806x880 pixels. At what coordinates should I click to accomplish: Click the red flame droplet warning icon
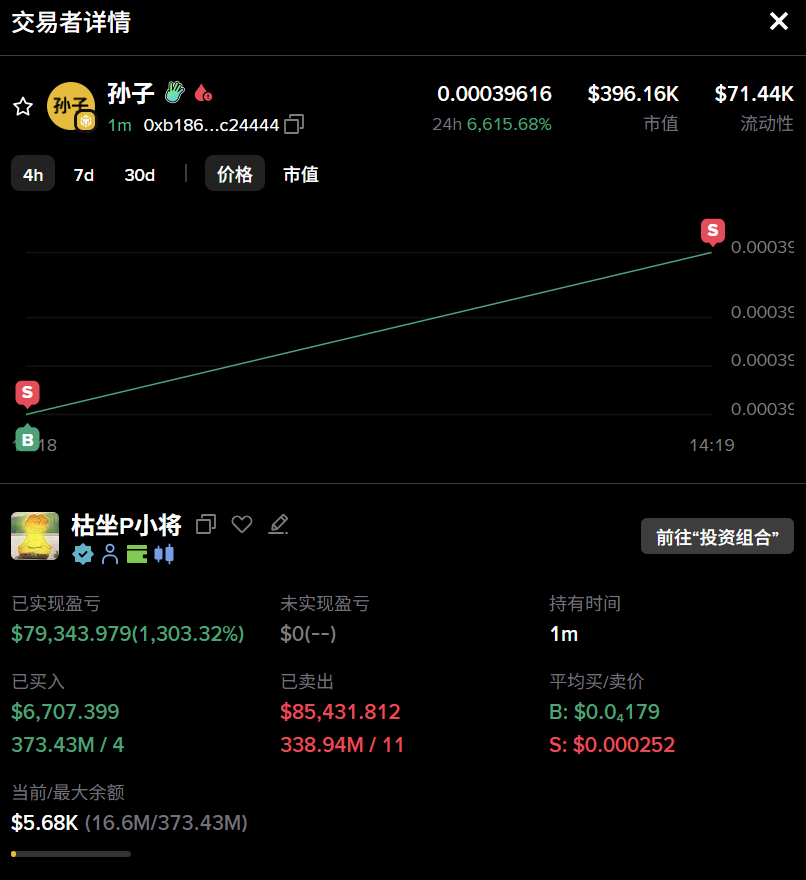coord(203,93)
